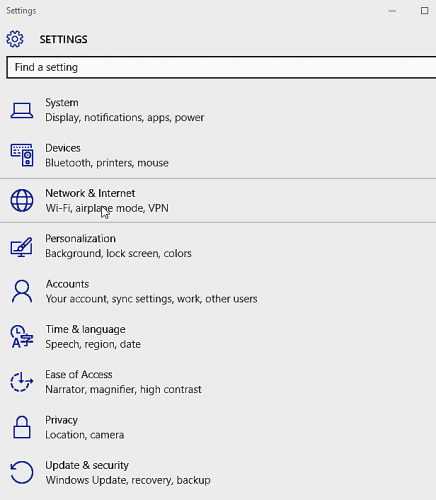Go to Background, lock screen, colors
This screenshot has width=436, height=500.
click(x=118, y=254)
